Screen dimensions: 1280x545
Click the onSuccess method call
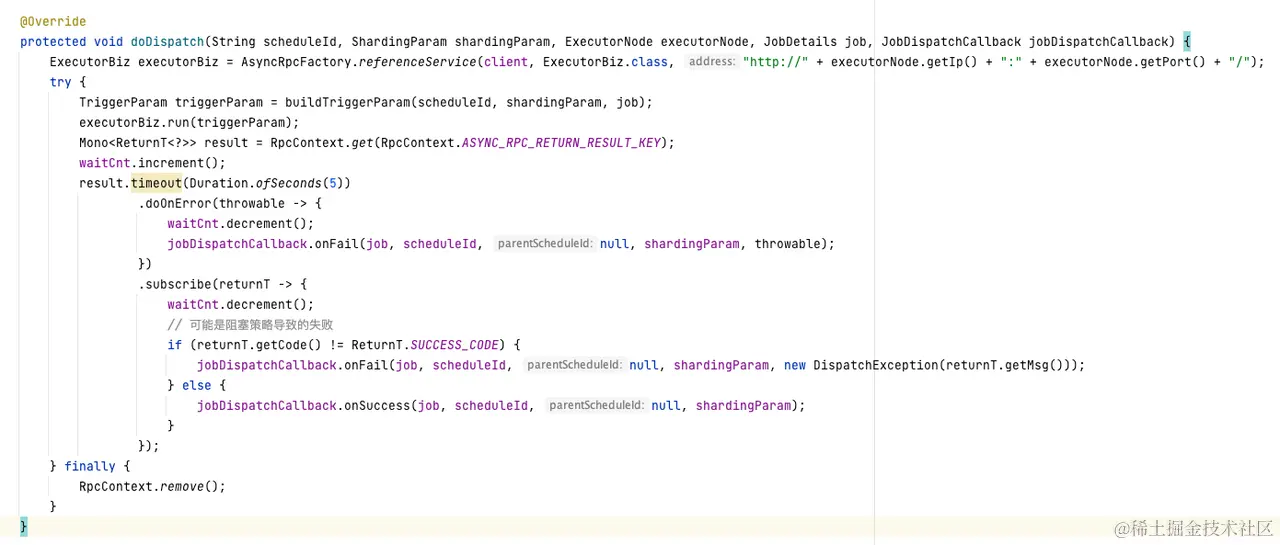click(x=377, y=405)
